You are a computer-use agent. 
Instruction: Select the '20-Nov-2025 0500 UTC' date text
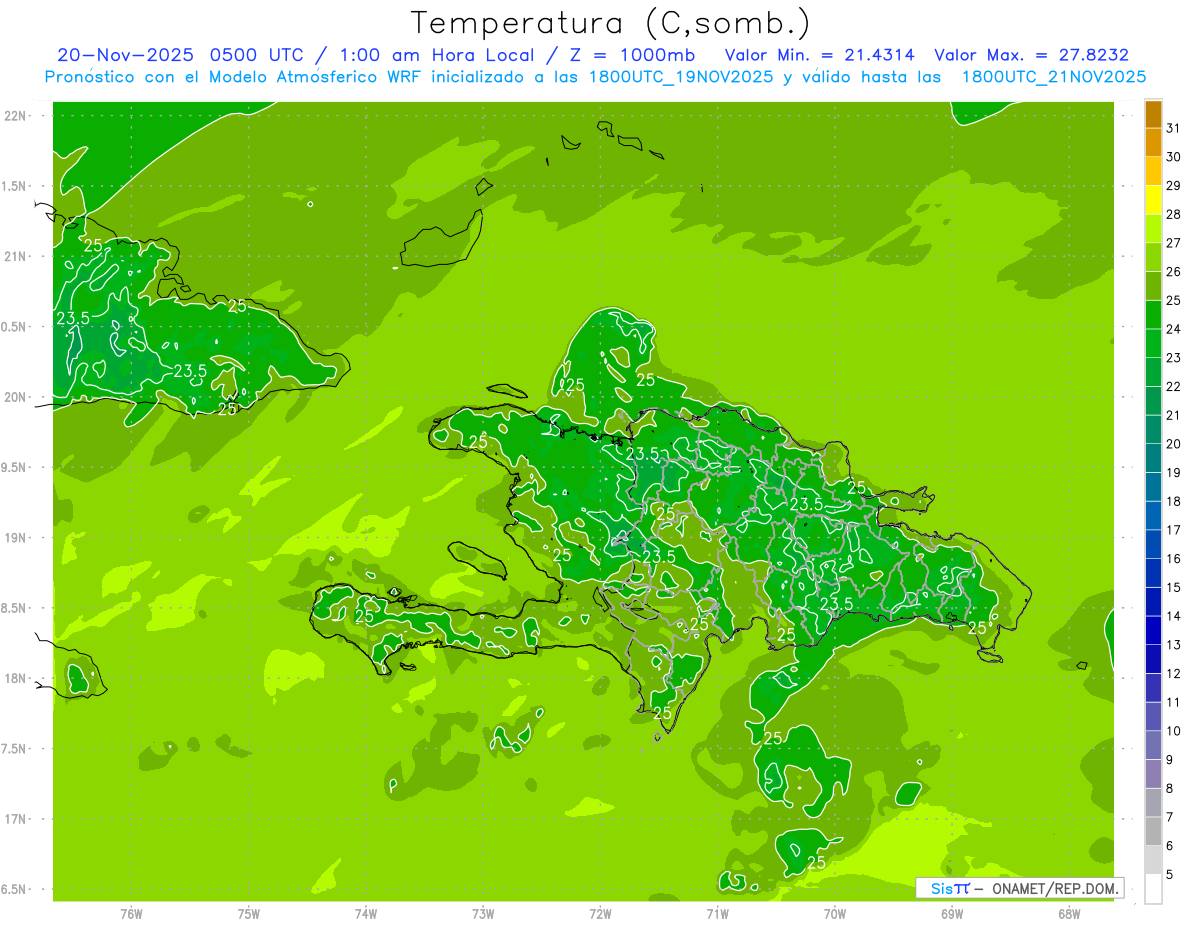[x=181, y=55]
